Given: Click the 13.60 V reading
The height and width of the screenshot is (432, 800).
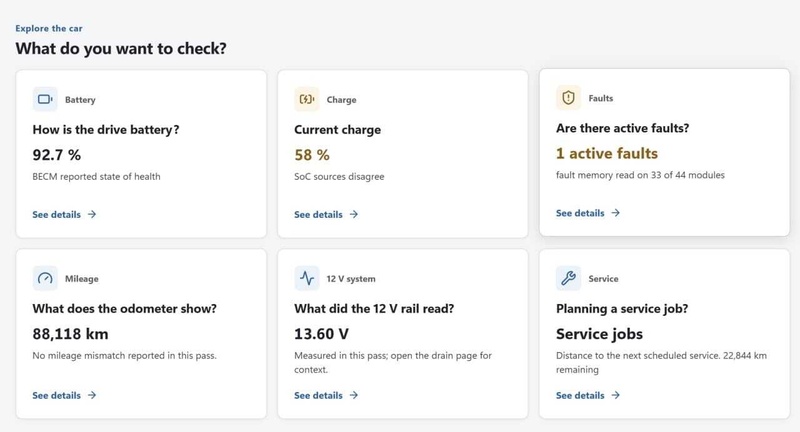Looking at the screenshot, I should pos(321,334).
